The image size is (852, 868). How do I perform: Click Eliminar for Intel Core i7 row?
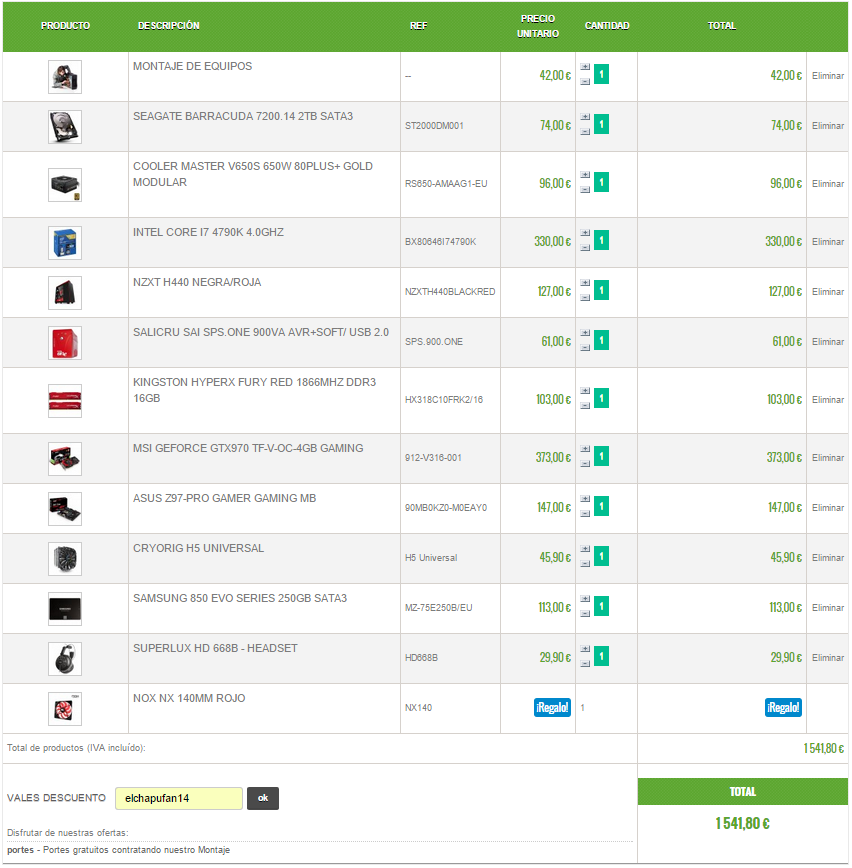tap(828, 242)
